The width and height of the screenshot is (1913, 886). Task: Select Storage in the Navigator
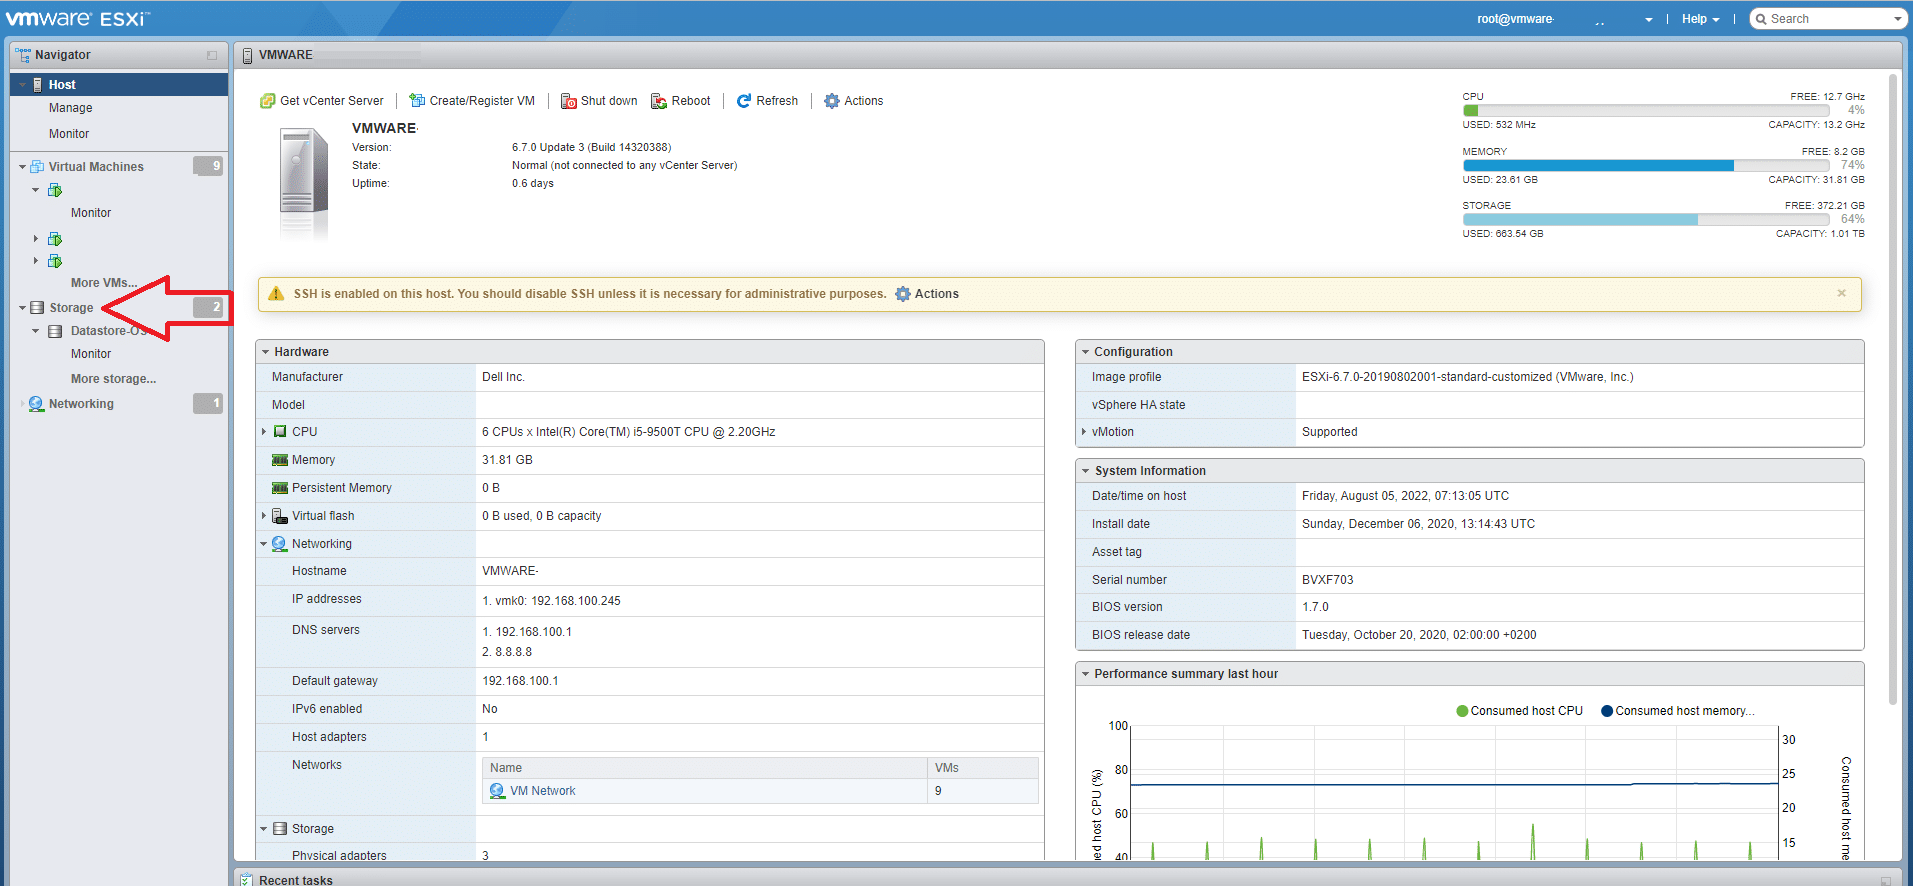(71, 308)
